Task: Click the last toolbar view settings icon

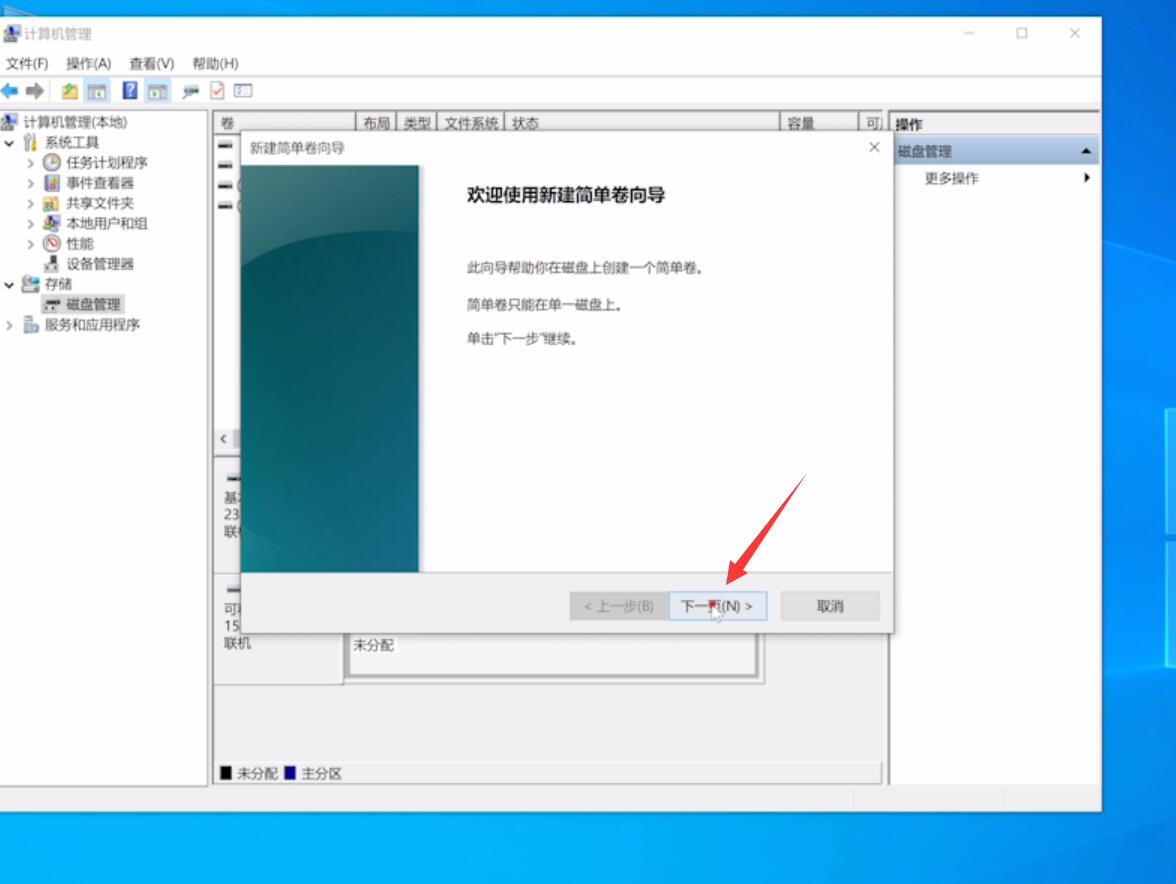Action: (x=243, y=91)
